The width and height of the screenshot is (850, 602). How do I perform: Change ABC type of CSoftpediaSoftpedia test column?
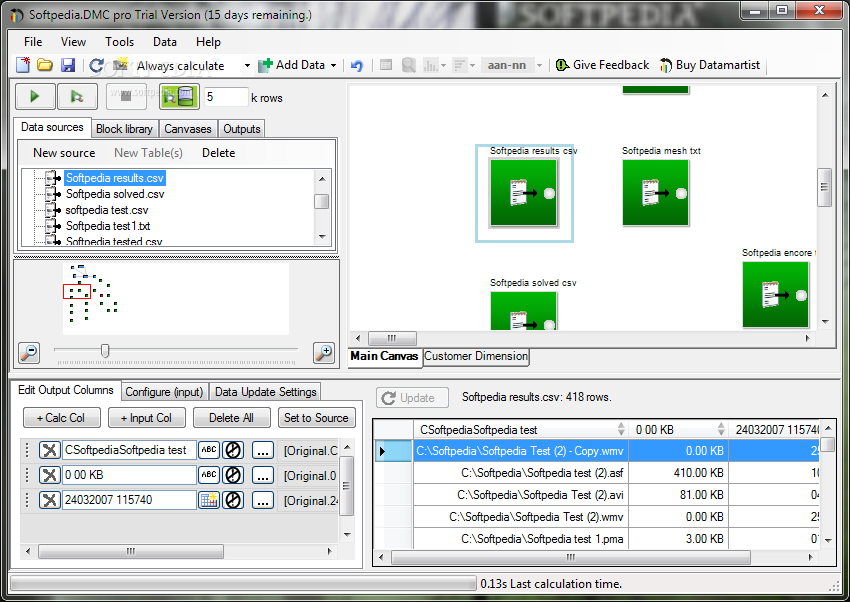(x=209, y=450)
